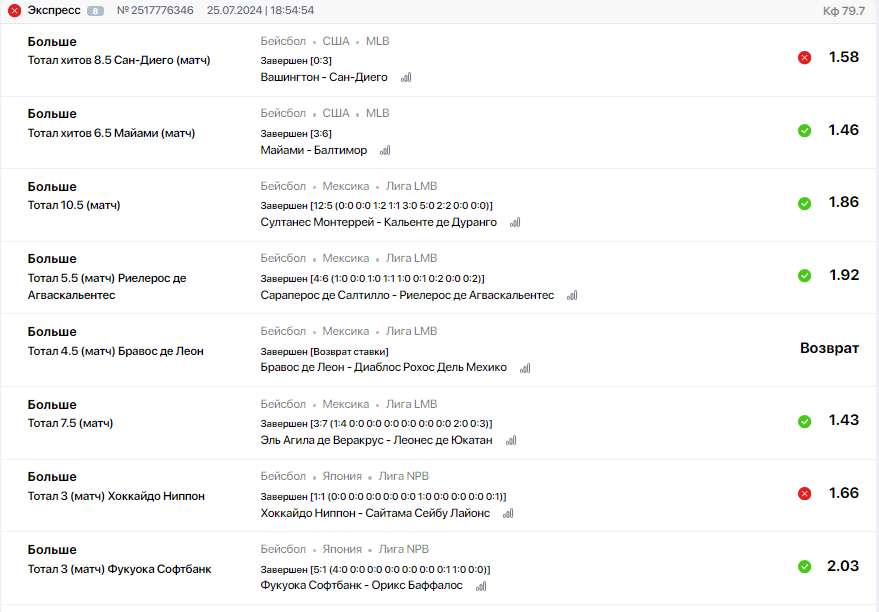This screenshot has height=612, width=879.
Task: Click stats icon beside Хоккайдо Ниппон - Сайтама match
Action: (508, 514)
